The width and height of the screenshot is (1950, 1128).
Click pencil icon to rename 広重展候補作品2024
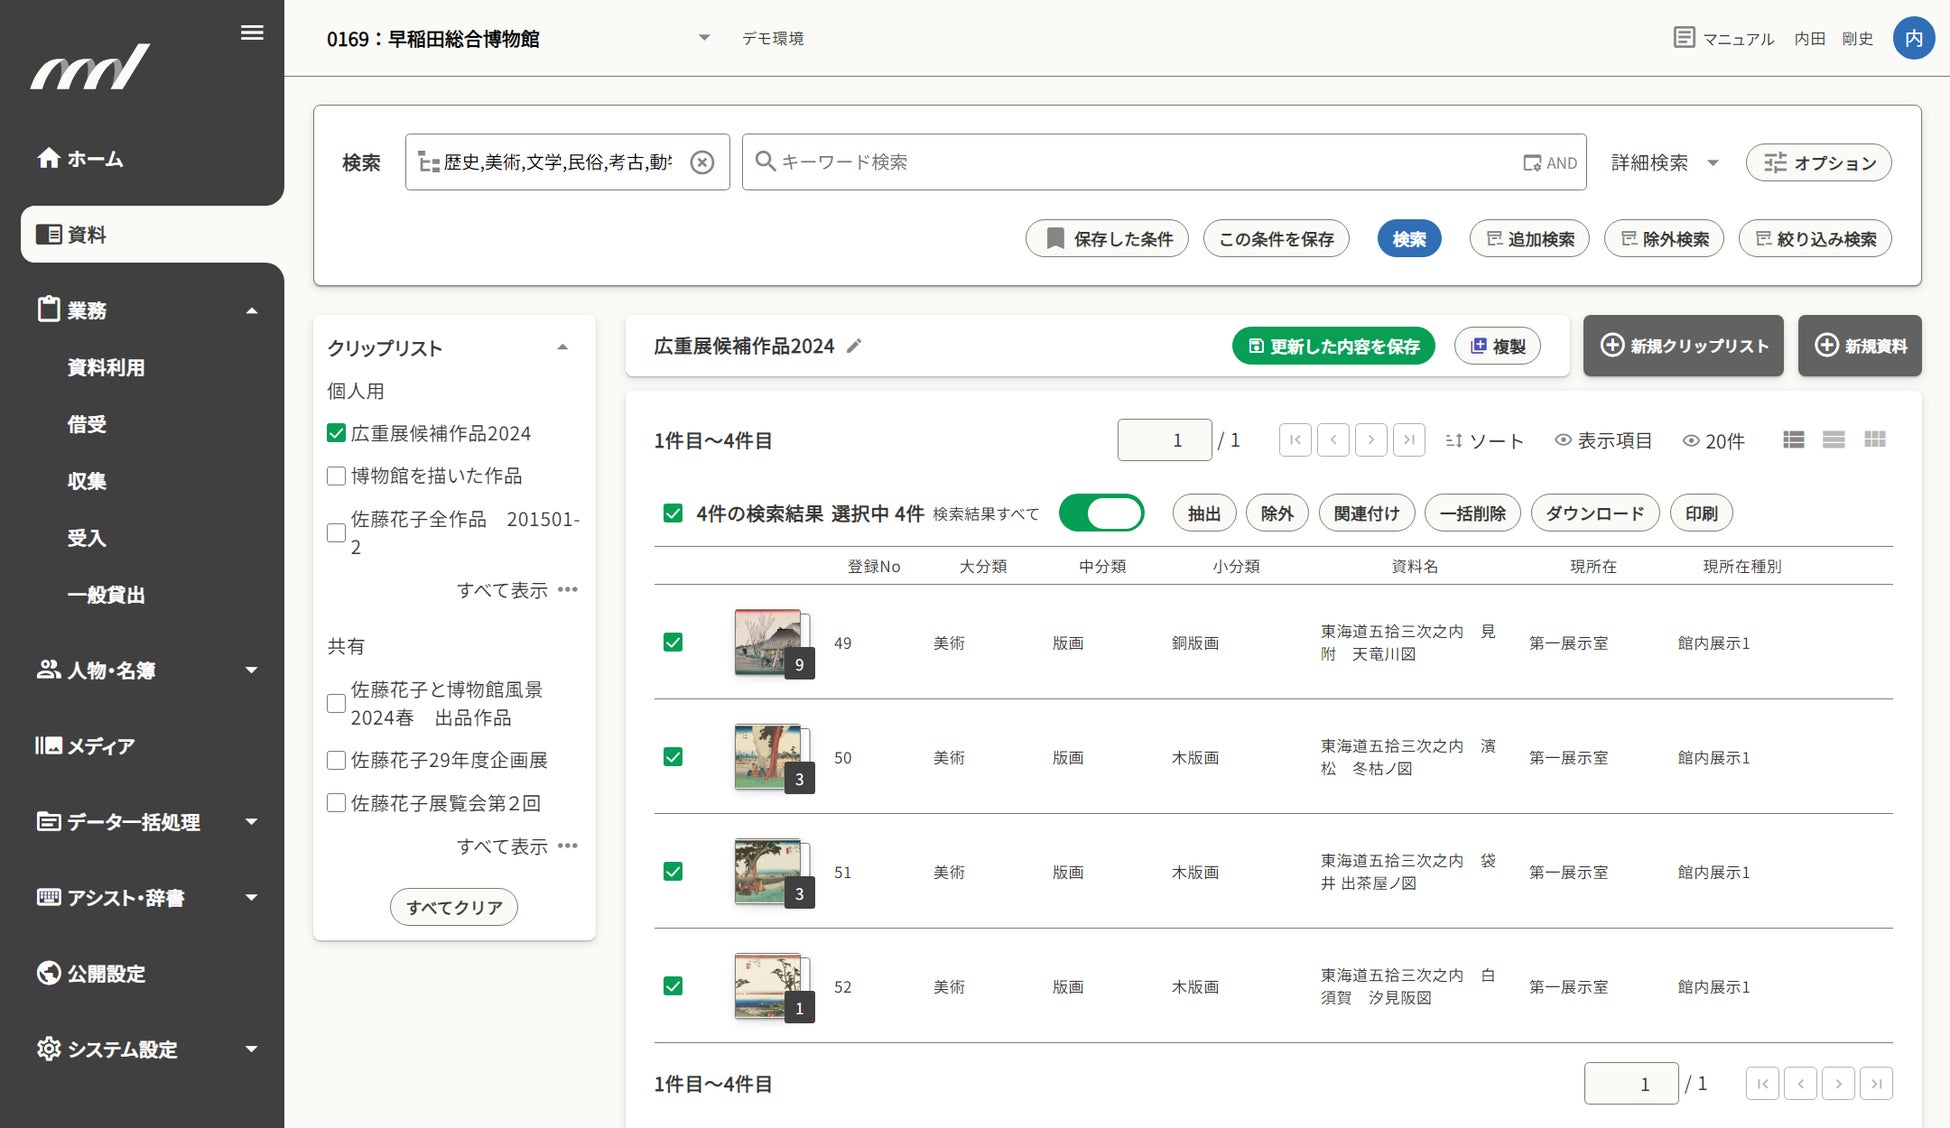pyautogui.click(x=854, y=346)
